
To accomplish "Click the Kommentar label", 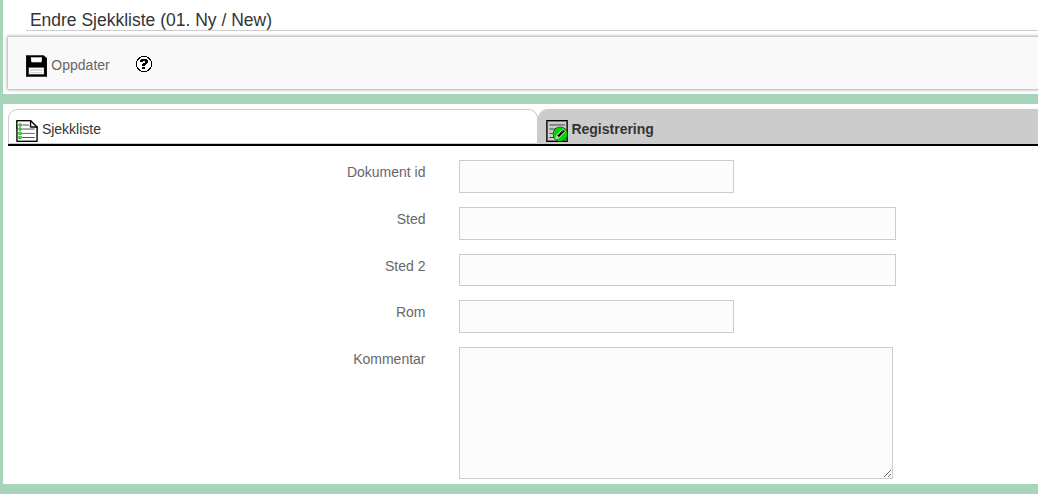I will pos(389,359).
